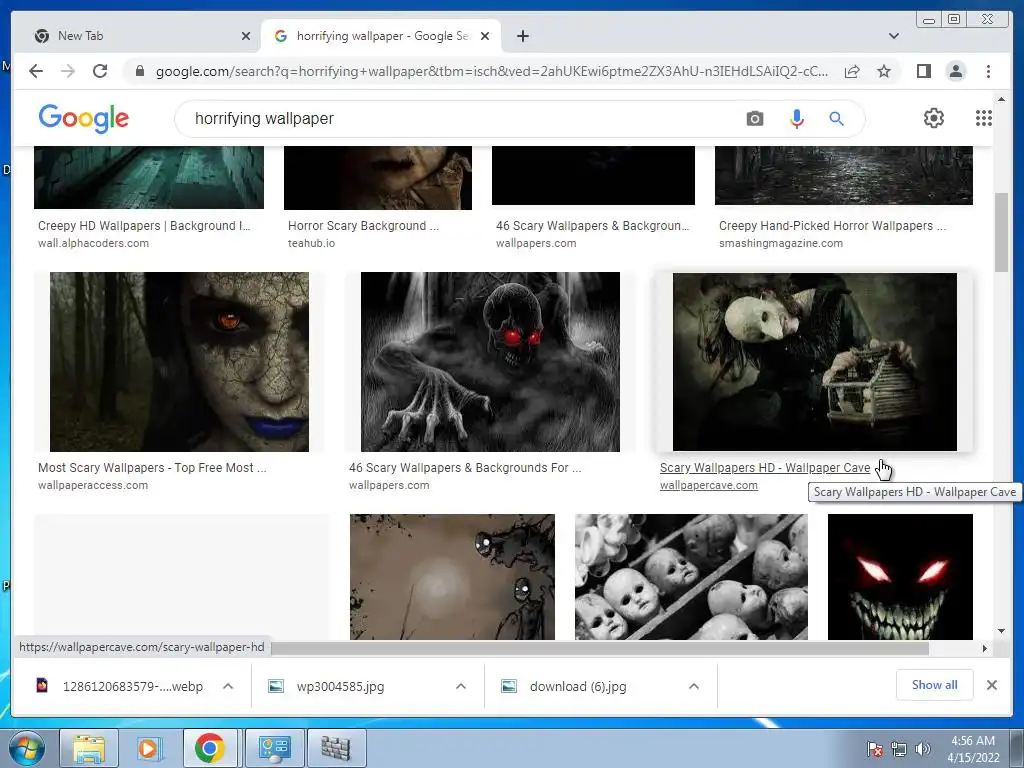
Task: Click the browser back arrow
Action: [36, 71]
